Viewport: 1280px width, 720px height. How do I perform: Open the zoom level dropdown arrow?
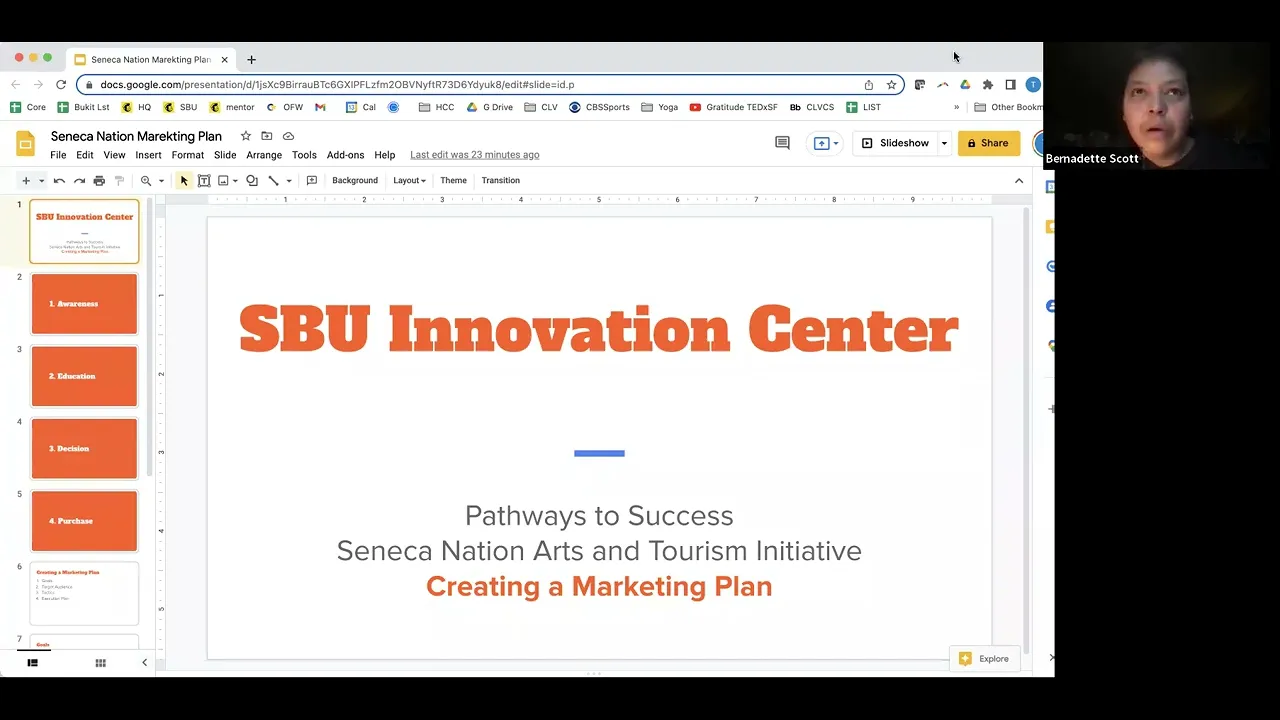click(x=161, y=181)
